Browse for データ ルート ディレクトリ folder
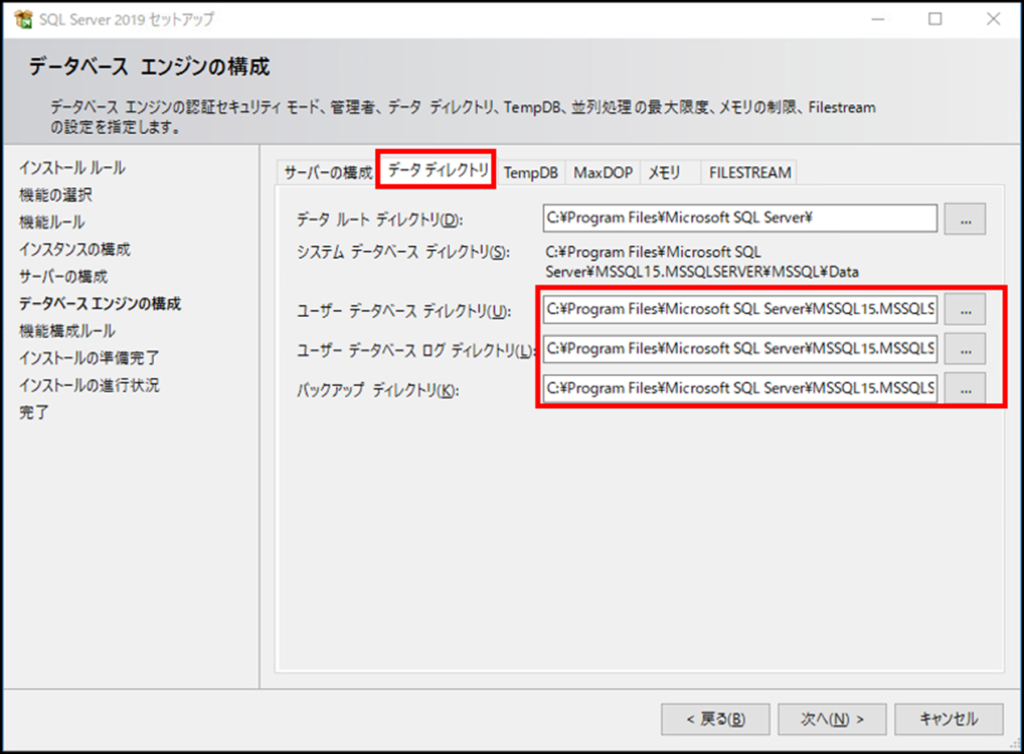The height and width of the screenshot is (754, 1024). click(x=965, y=219)
